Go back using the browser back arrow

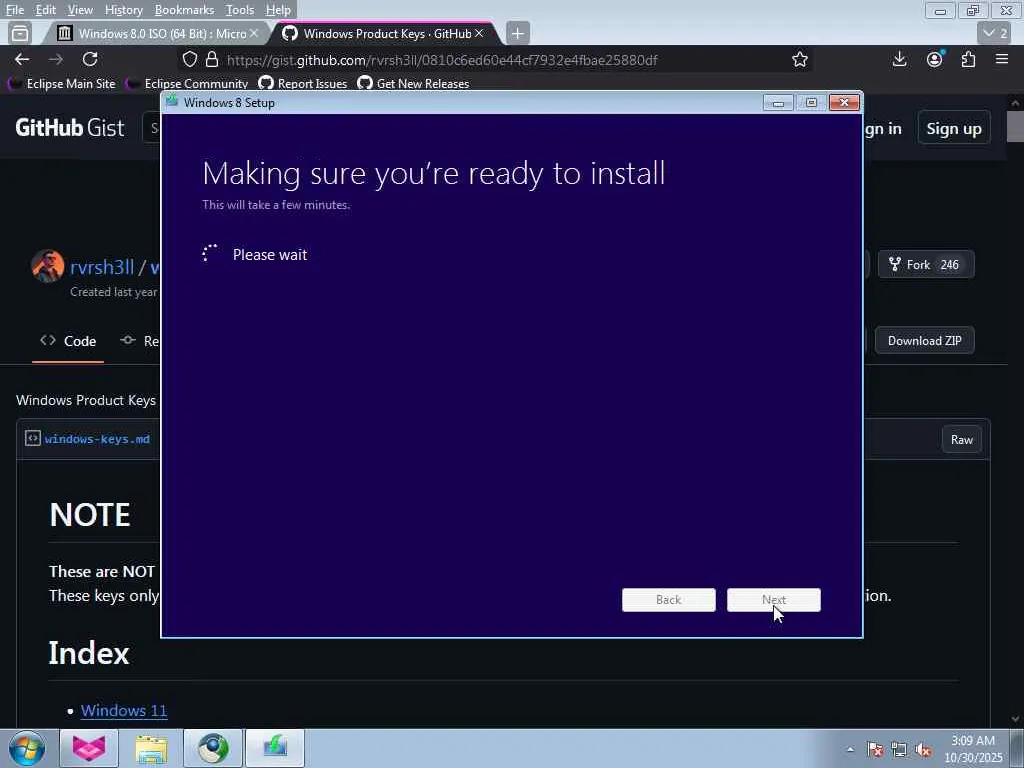(x=22, y=59)
